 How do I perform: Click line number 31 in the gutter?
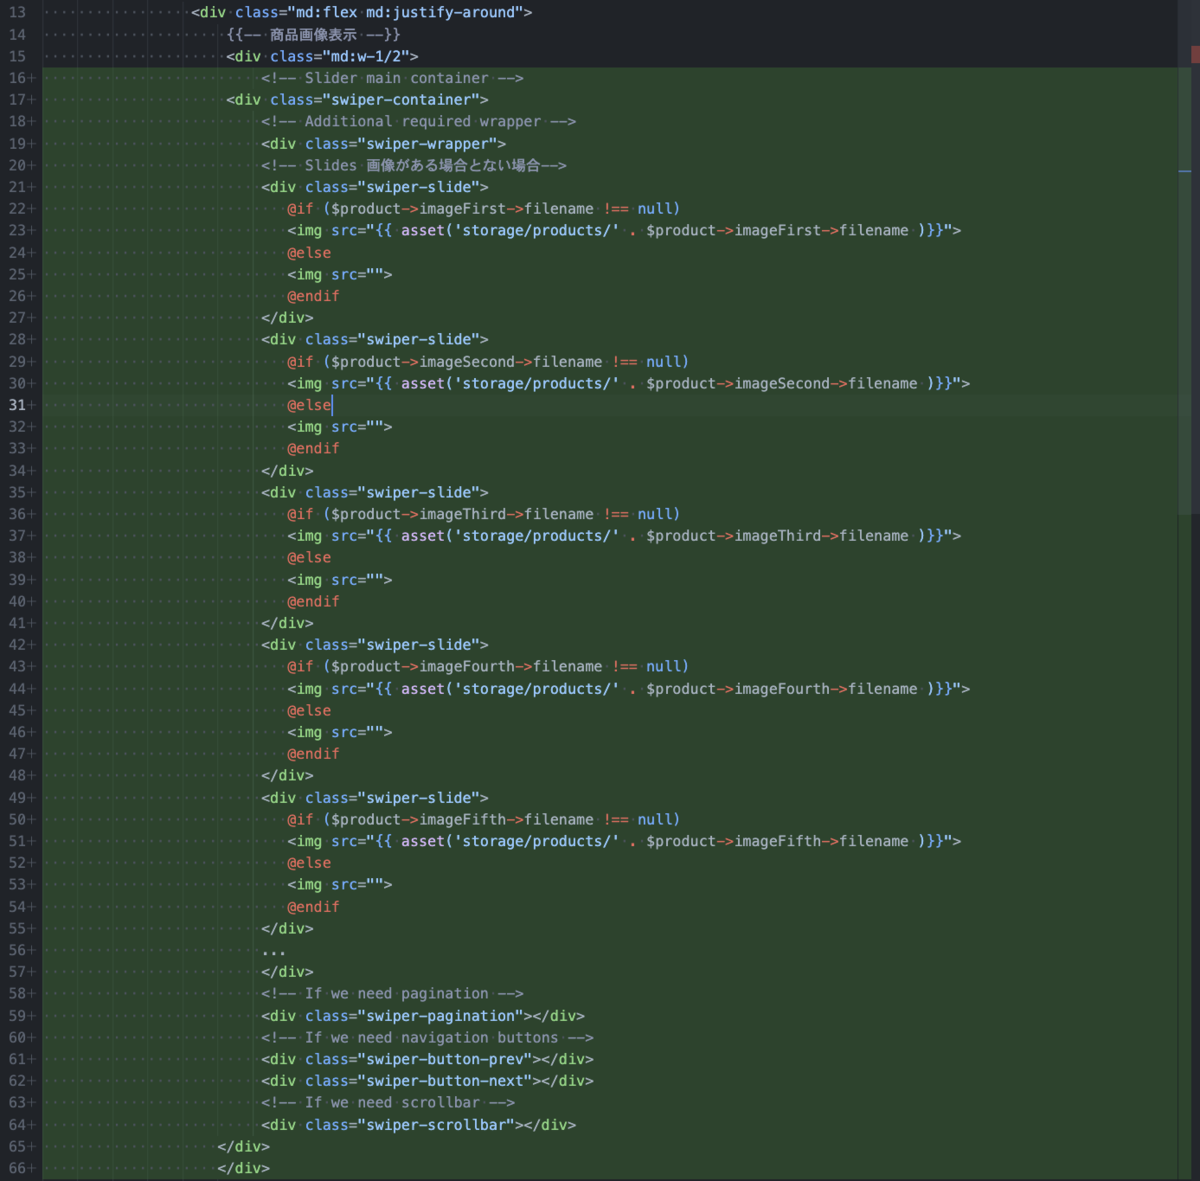tap(18, 405)
